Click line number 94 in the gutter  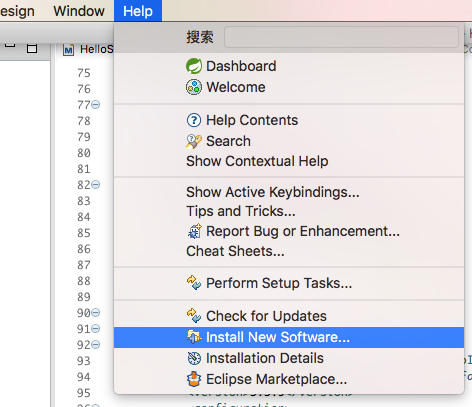pos(84,377)
